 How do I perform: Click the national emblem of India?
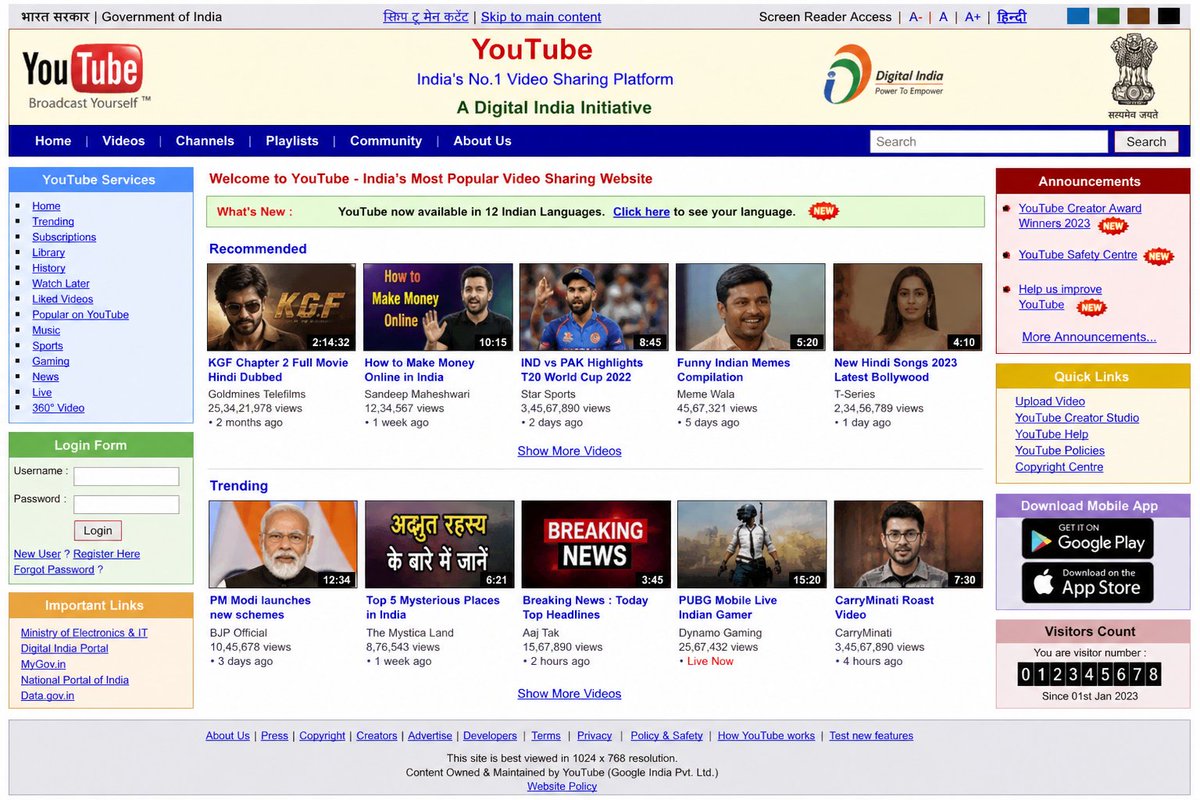1133,75
